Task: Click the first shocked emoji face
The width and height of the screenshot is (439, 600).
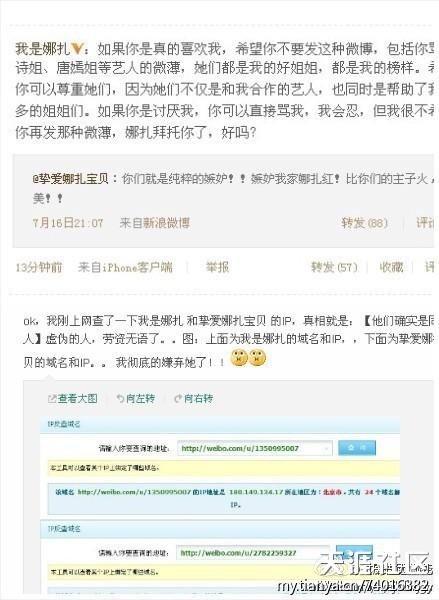Action: (x=239, y=358)
